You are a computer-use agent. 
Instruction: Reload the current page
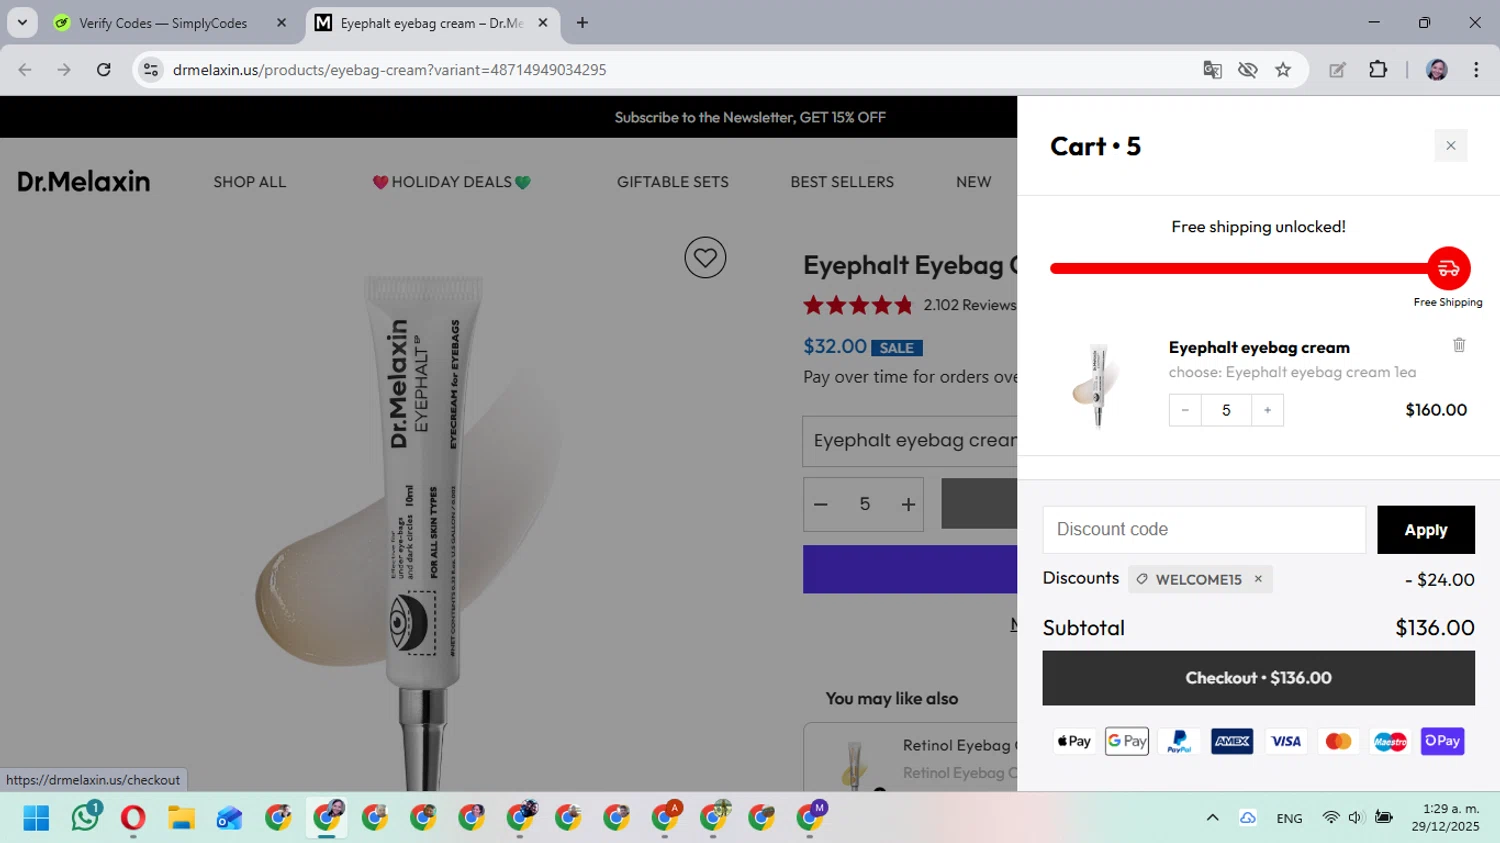pyautogui.click(x=103, y=70)
